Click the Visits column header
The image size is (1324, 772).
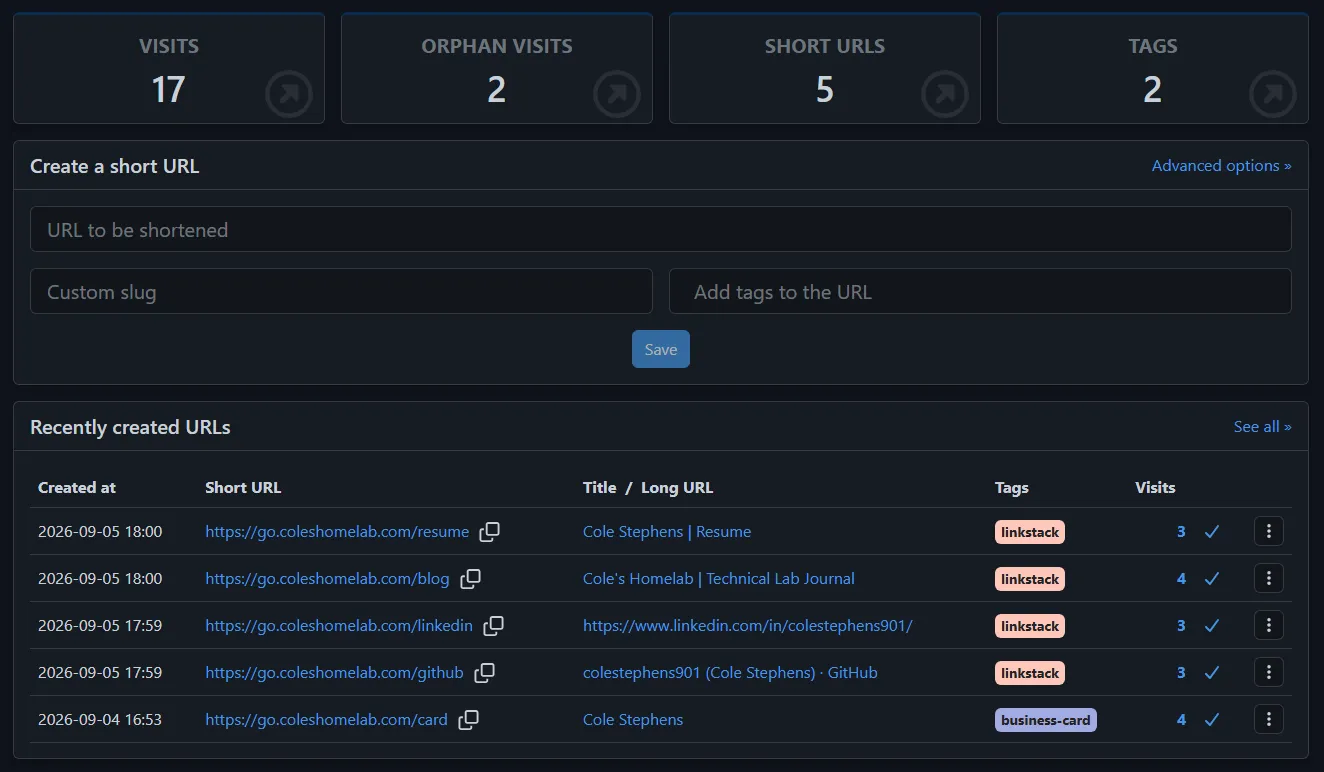click(x=1155, y=488)
